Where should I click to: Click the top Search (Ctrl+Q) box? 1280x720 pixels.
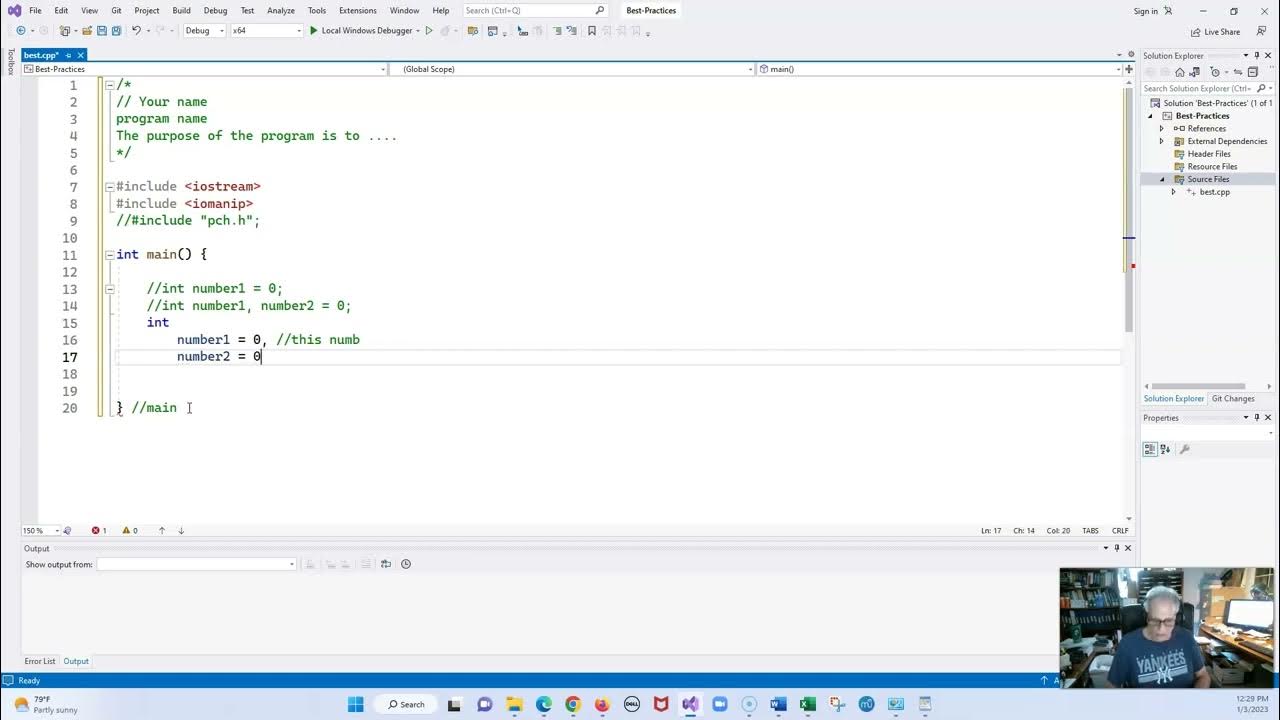click(x=535, y=11)
